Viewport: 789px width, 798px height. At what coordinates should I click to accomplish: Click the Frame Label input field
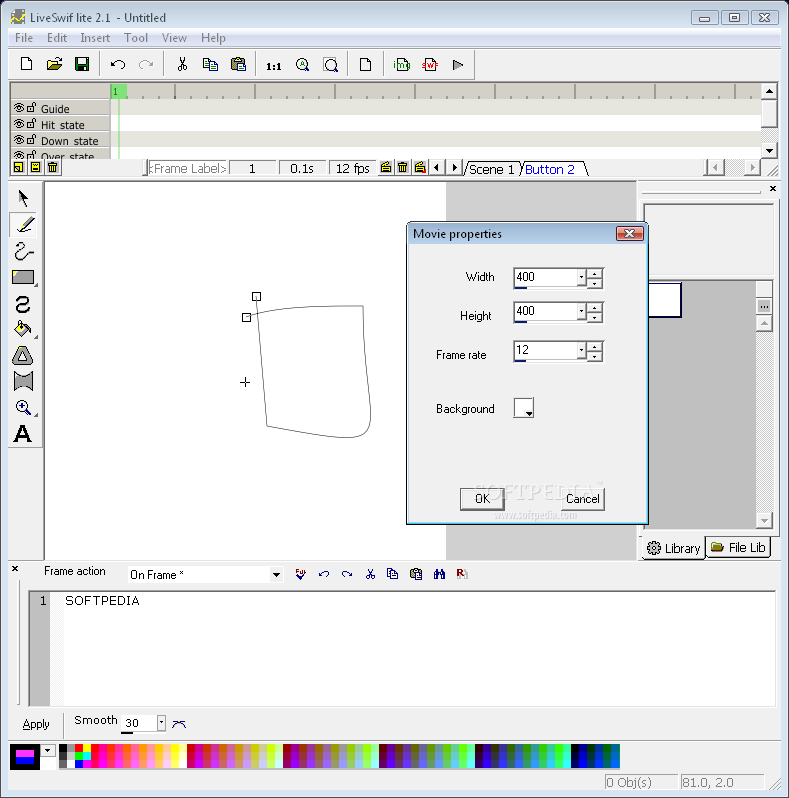coord(187,168)
